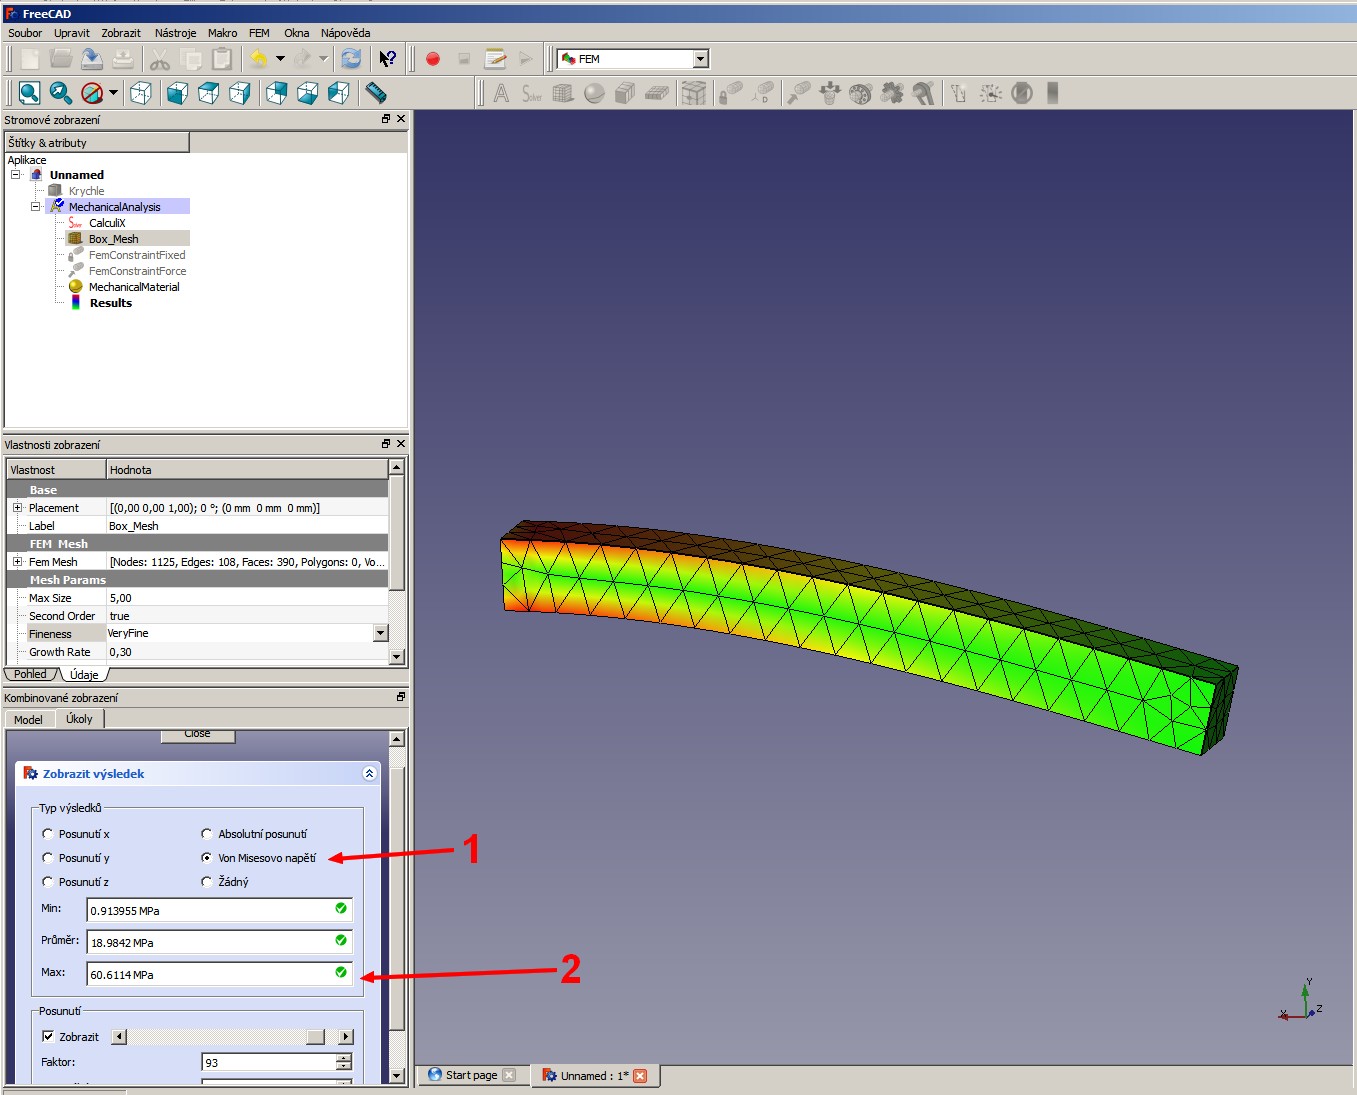Image resolution: width=1357 pixels, height=1095 pixels.
Task: Click the Close button in task panel
Action: [x=198, y=735]
